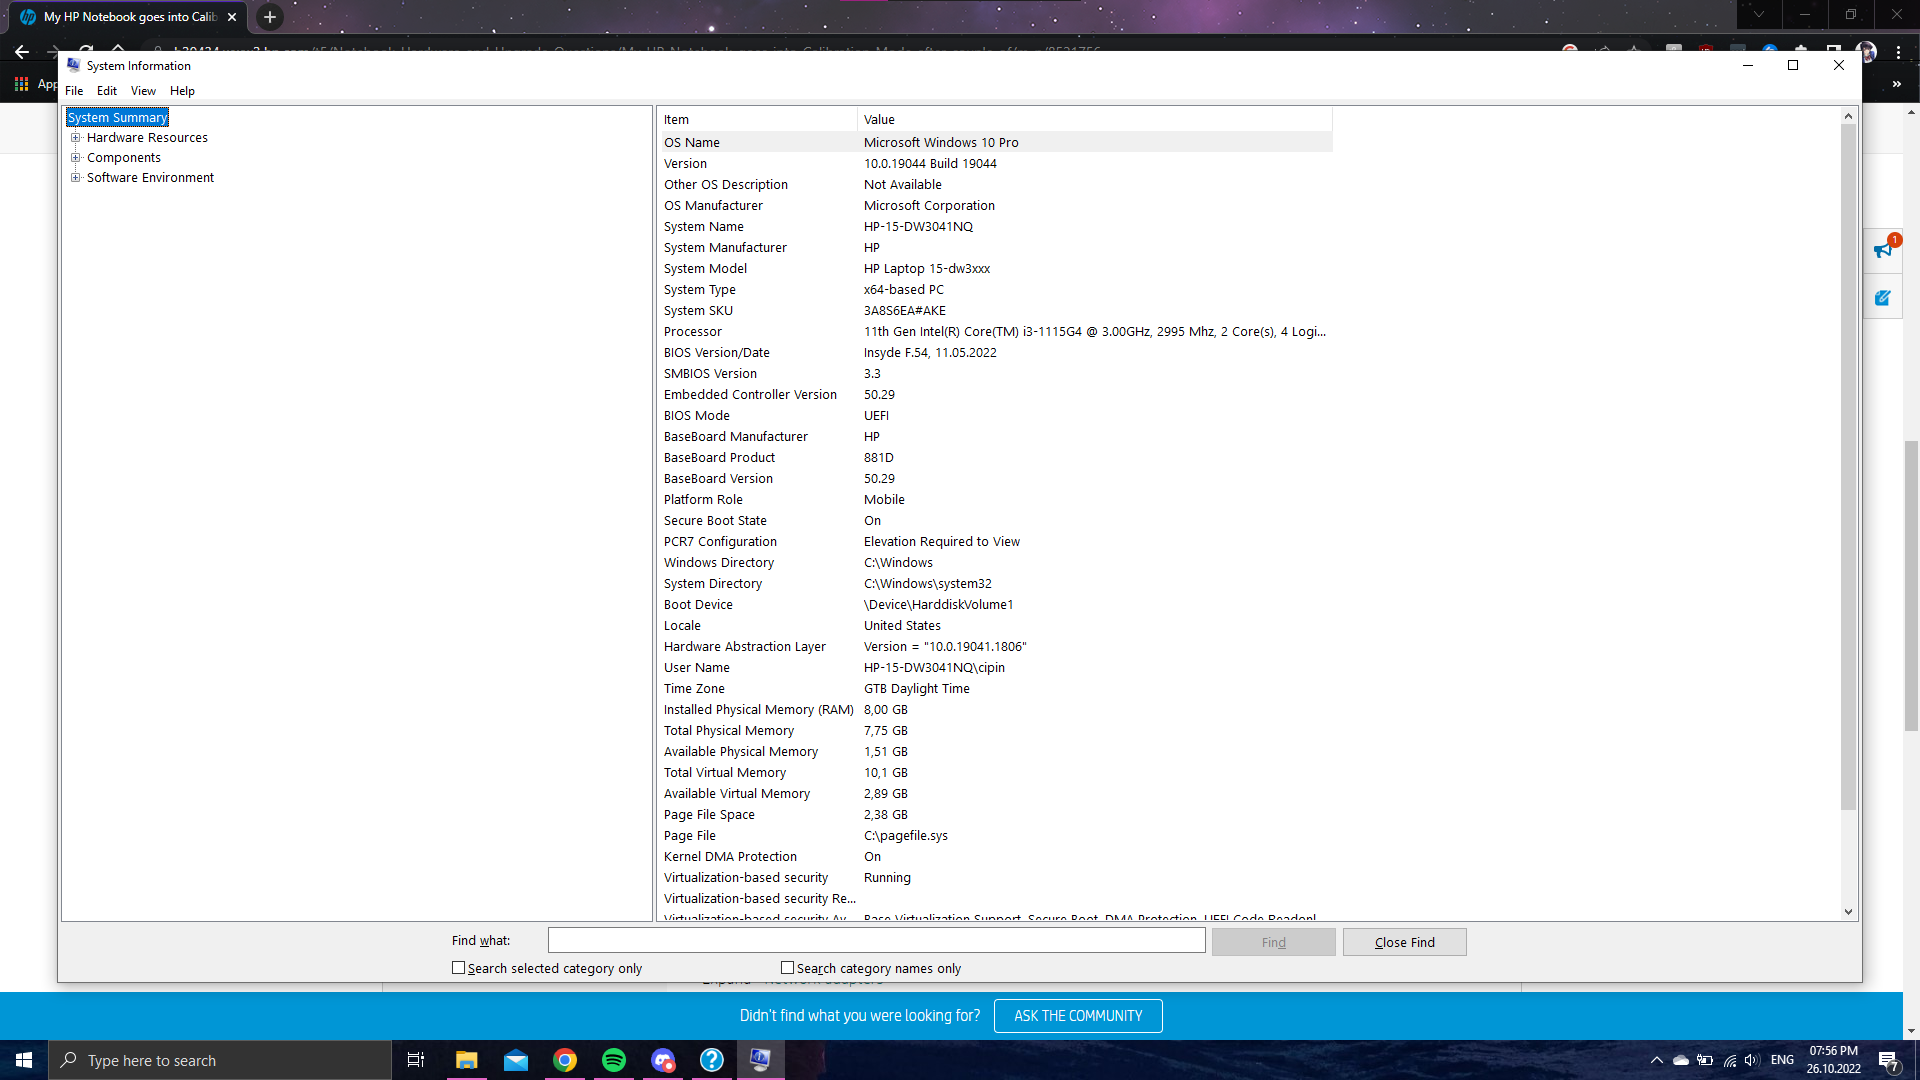The height and width of the screenshot is (1080, 1920).
Task: Open the Wi-Fi network tray icon
Action: coord(1728,1060)
